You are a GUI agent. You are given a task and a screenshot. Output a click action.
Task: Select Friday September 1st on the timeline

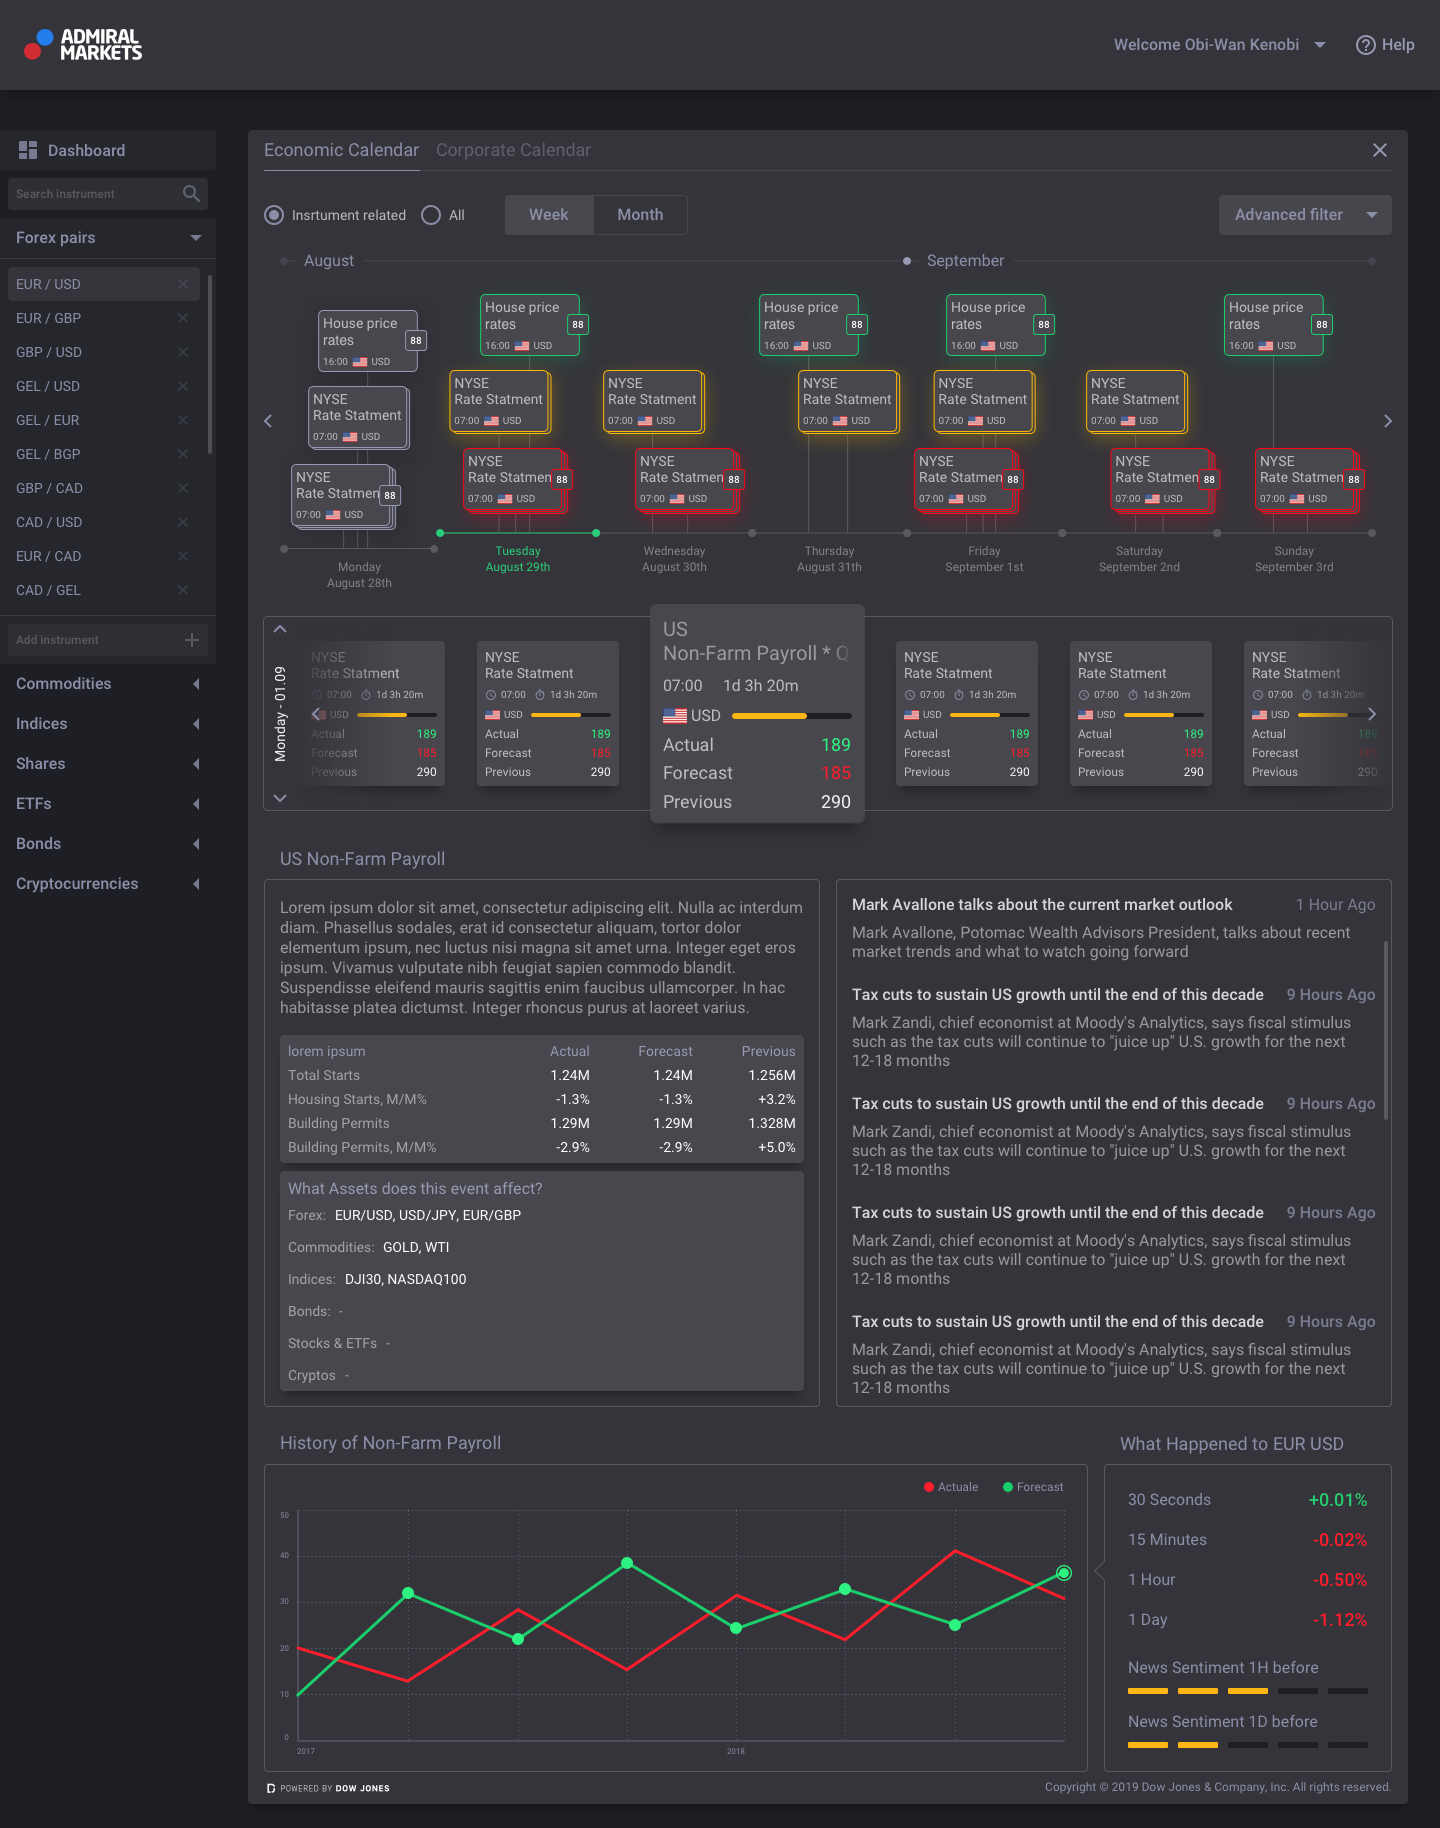984,559
